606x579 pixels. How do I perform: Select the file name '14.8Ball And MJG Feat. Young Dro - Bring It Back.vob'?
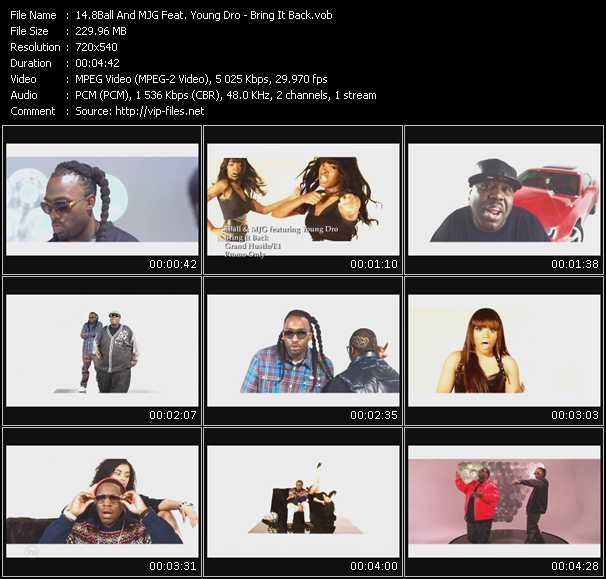tap(204, 15)
